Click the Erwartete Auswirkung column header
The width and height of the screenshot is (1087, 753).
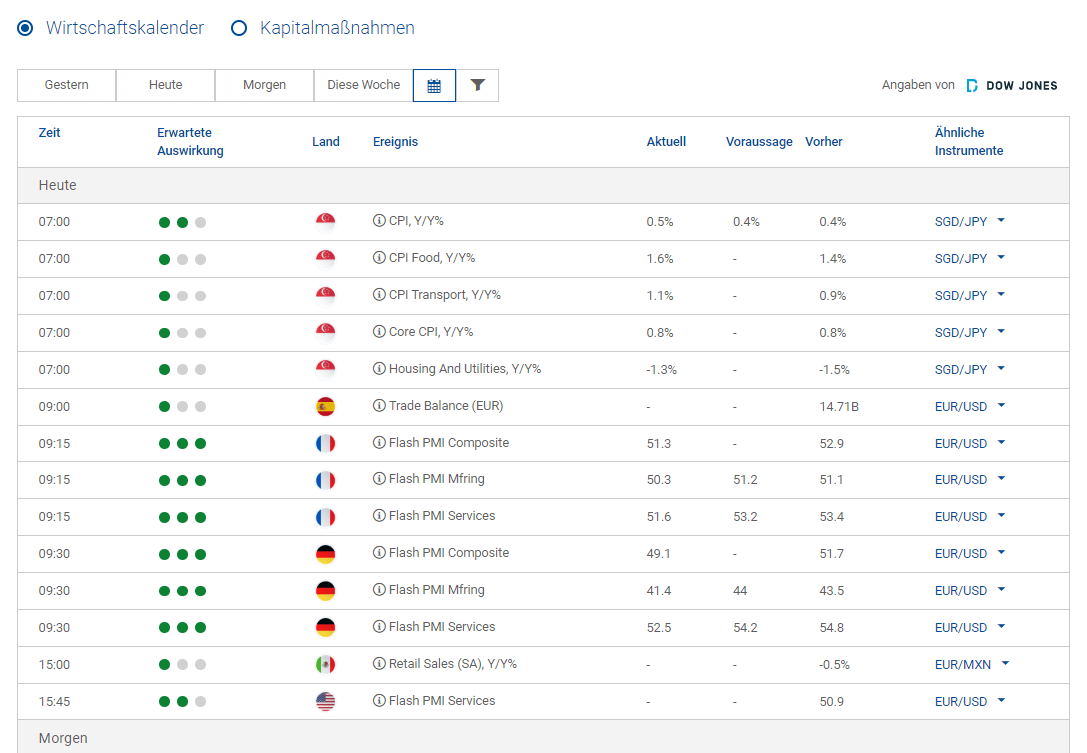click(x=190, y=141)
